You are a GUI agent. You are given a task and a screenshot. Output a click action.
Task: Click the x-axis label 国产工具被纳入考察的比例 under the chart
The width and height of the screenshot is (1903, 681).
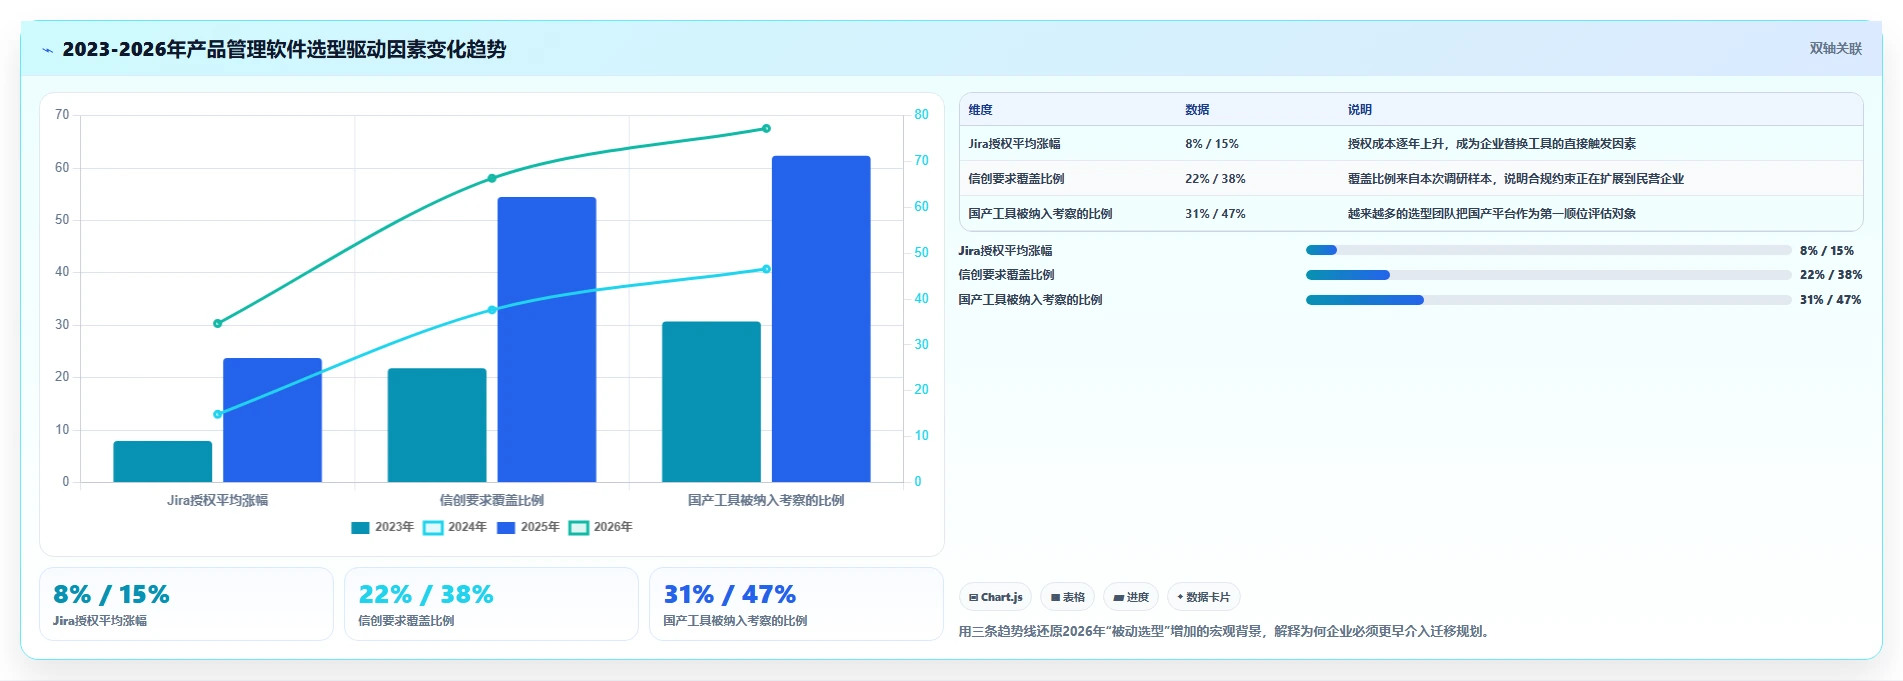766,500
